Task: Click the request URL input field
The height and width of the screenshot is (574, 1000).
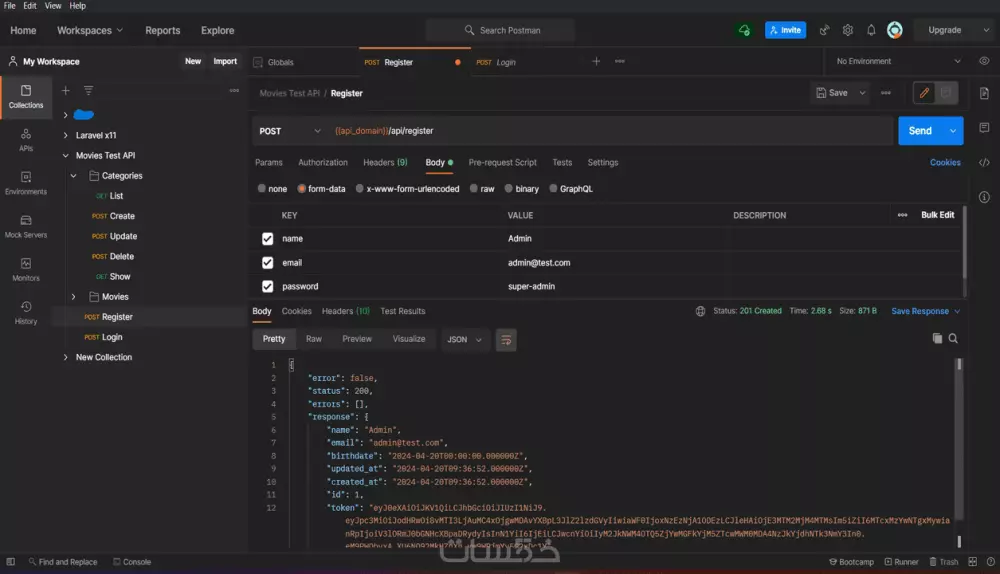Action: click(611, 131)
